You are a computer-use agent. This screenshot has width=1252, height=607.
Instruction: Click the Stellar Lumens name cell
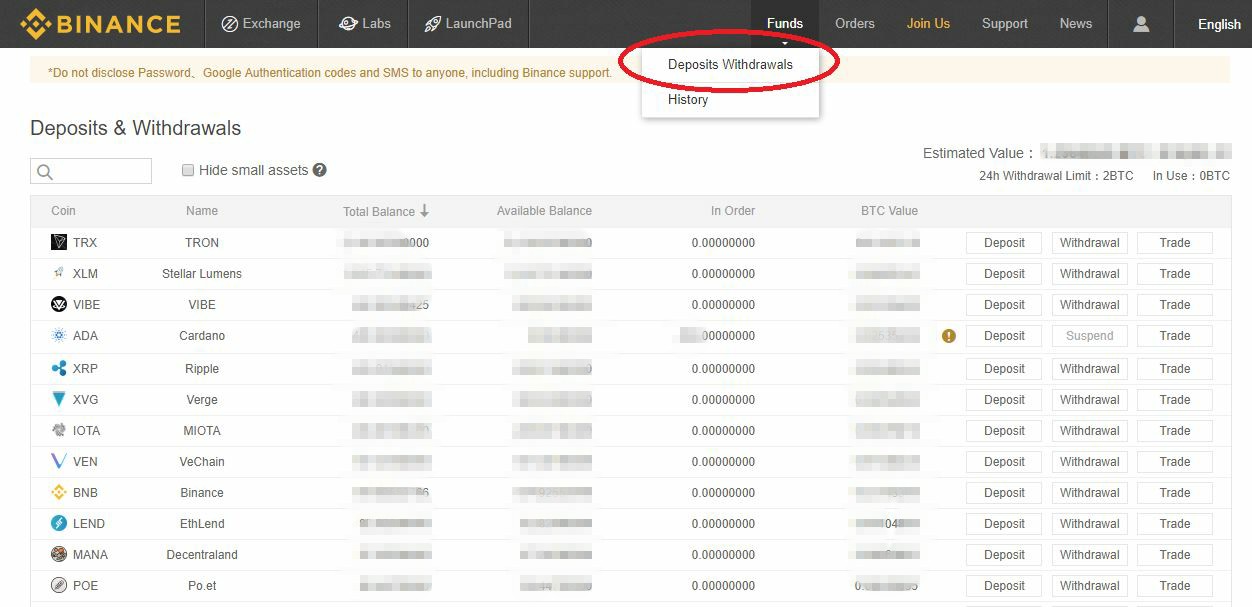(x=202, y=274)
